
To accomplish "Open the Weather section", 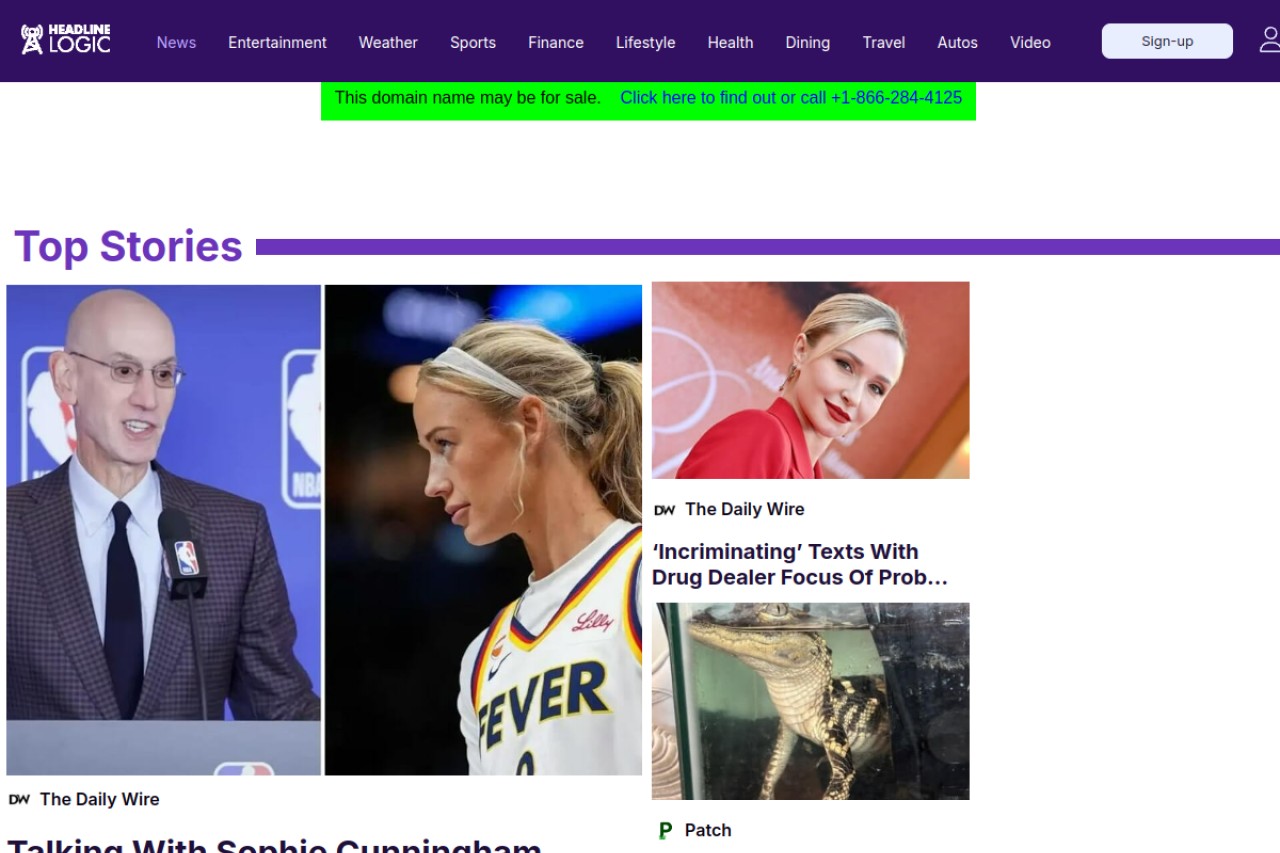I will tap(388, 42).
